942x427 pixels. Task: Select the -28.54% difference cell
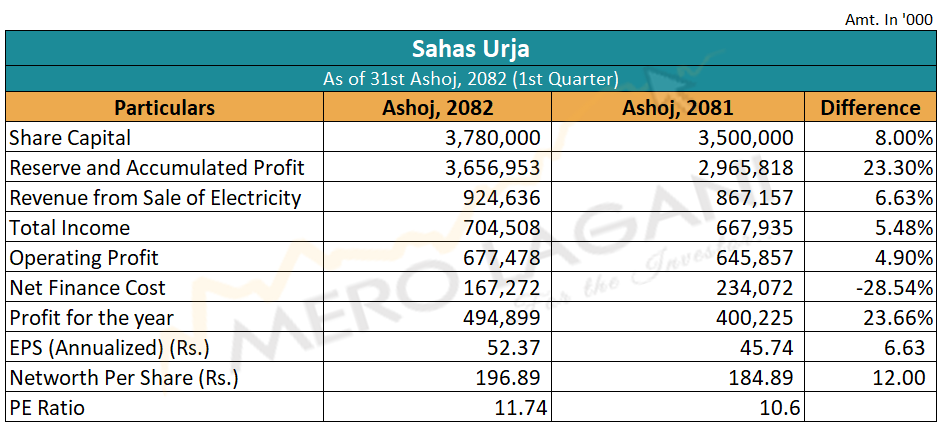point(893,288)
